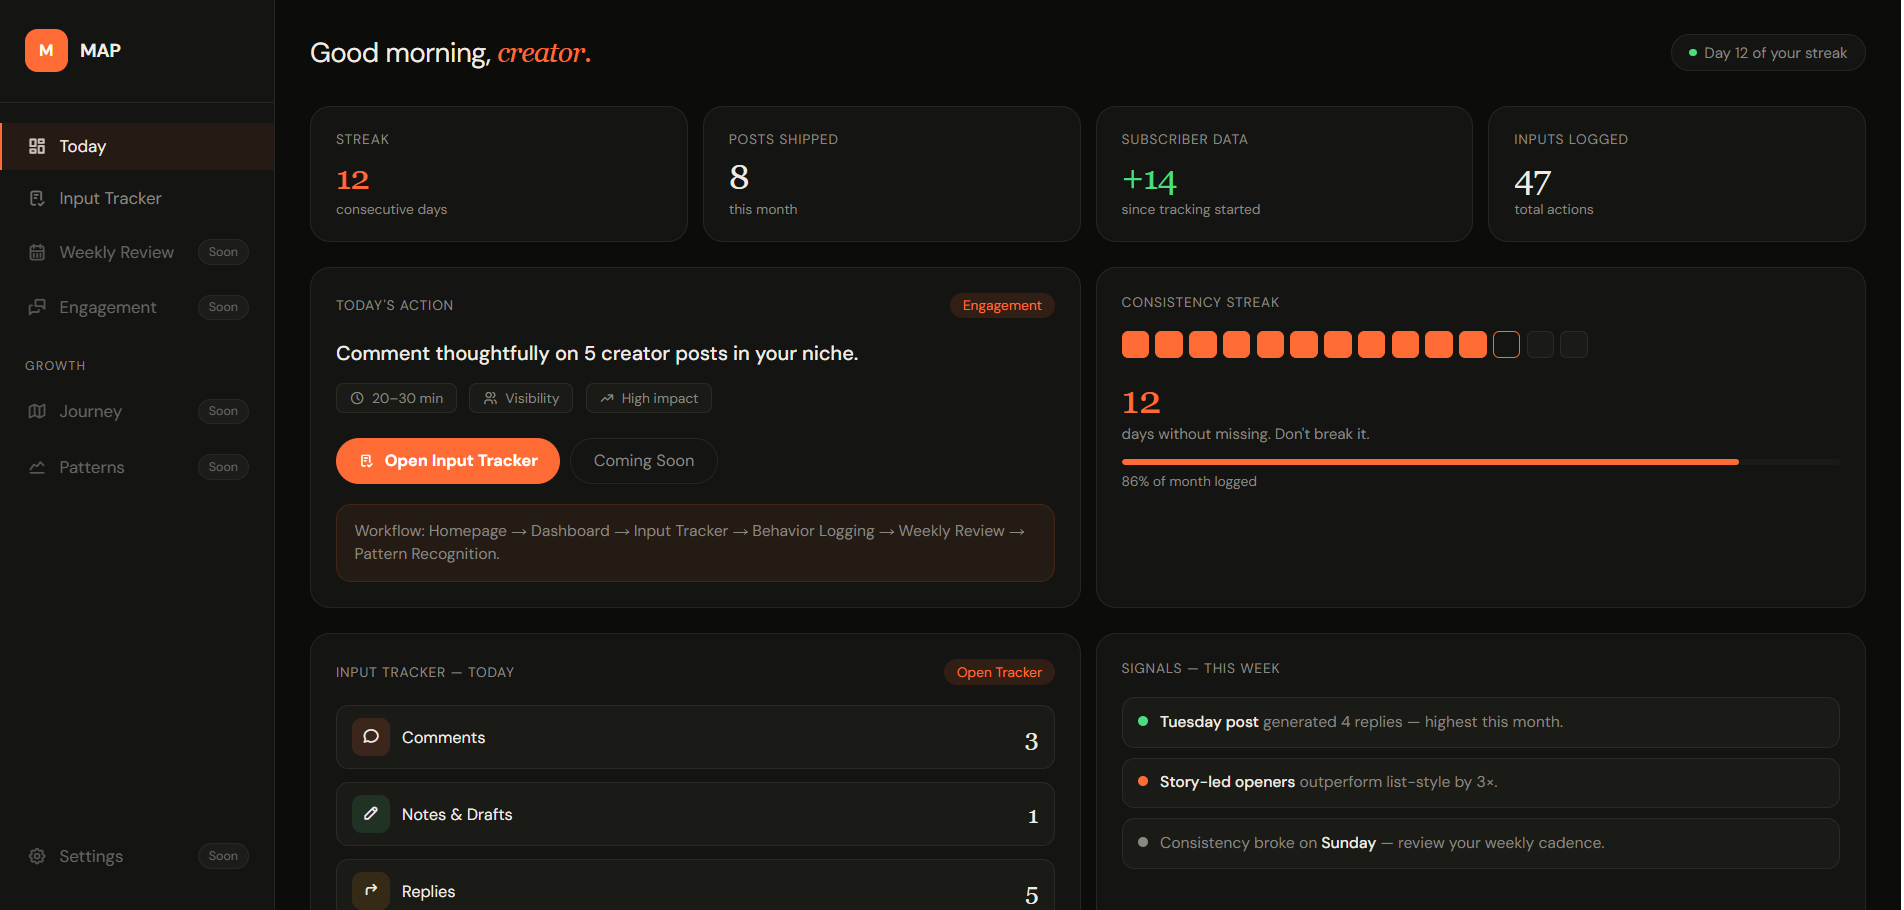This screenshot has width=1904, height=910.
Task: Click the Subscriber Data +14 card
Action: tap(1284, 174)
